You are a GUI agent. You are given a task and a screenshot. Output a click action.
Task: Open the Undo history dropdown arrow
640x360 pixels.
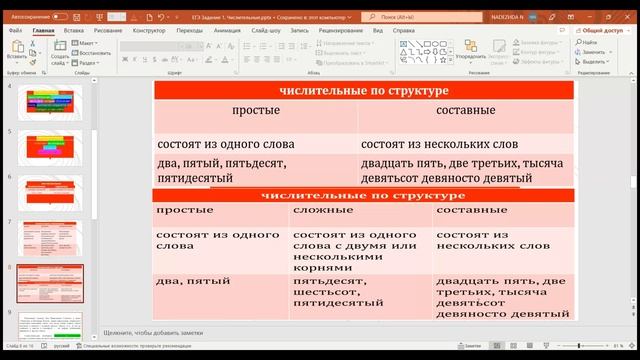pos(168,17)
